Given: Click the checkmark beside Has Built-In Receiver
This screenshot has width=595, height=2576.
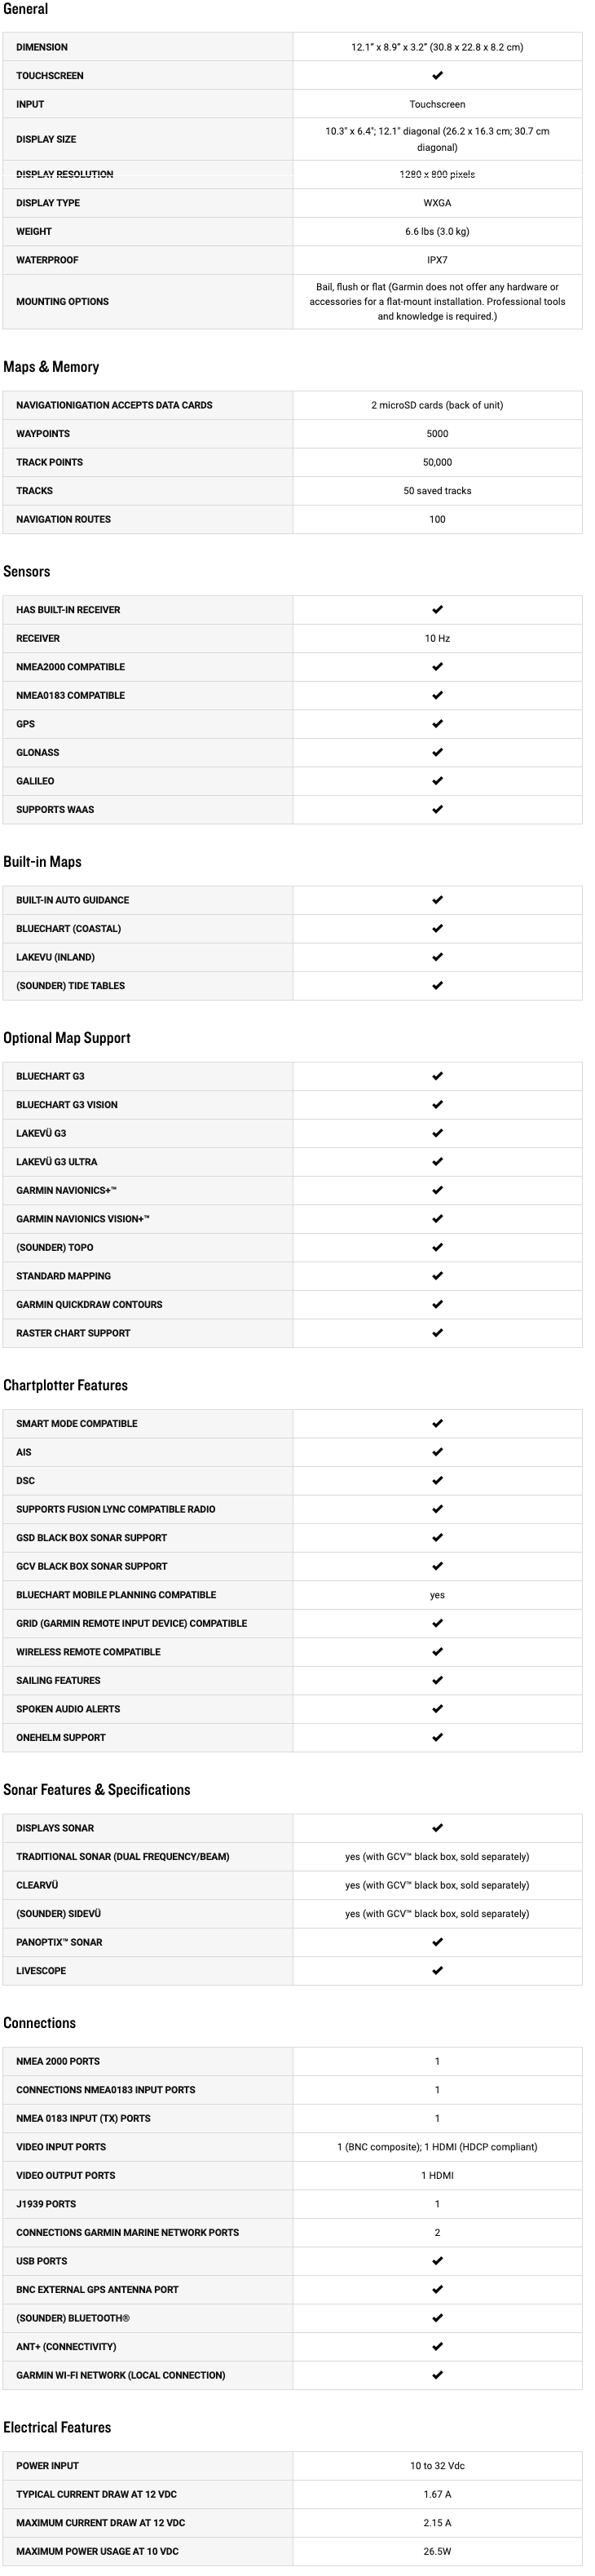Looking at the screenshot, I should click(437, 610).
